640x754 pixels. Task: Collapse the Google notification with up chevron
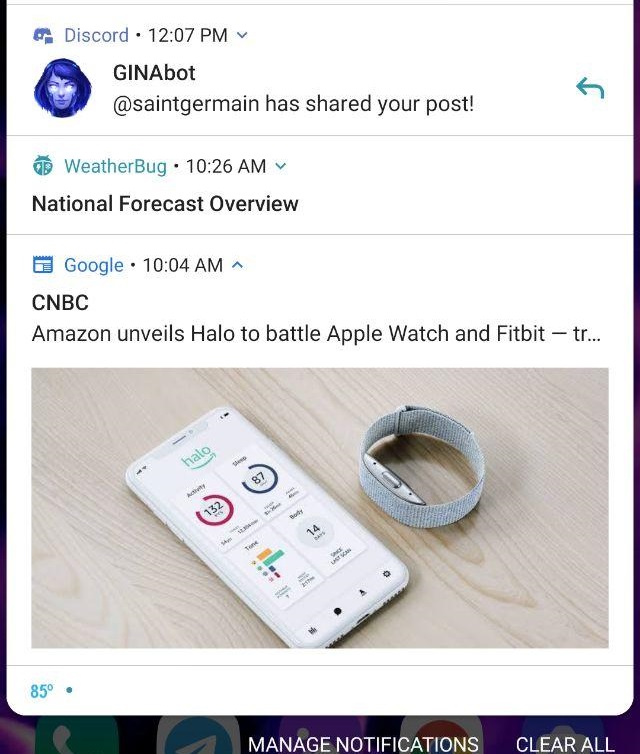pos(238,265)
